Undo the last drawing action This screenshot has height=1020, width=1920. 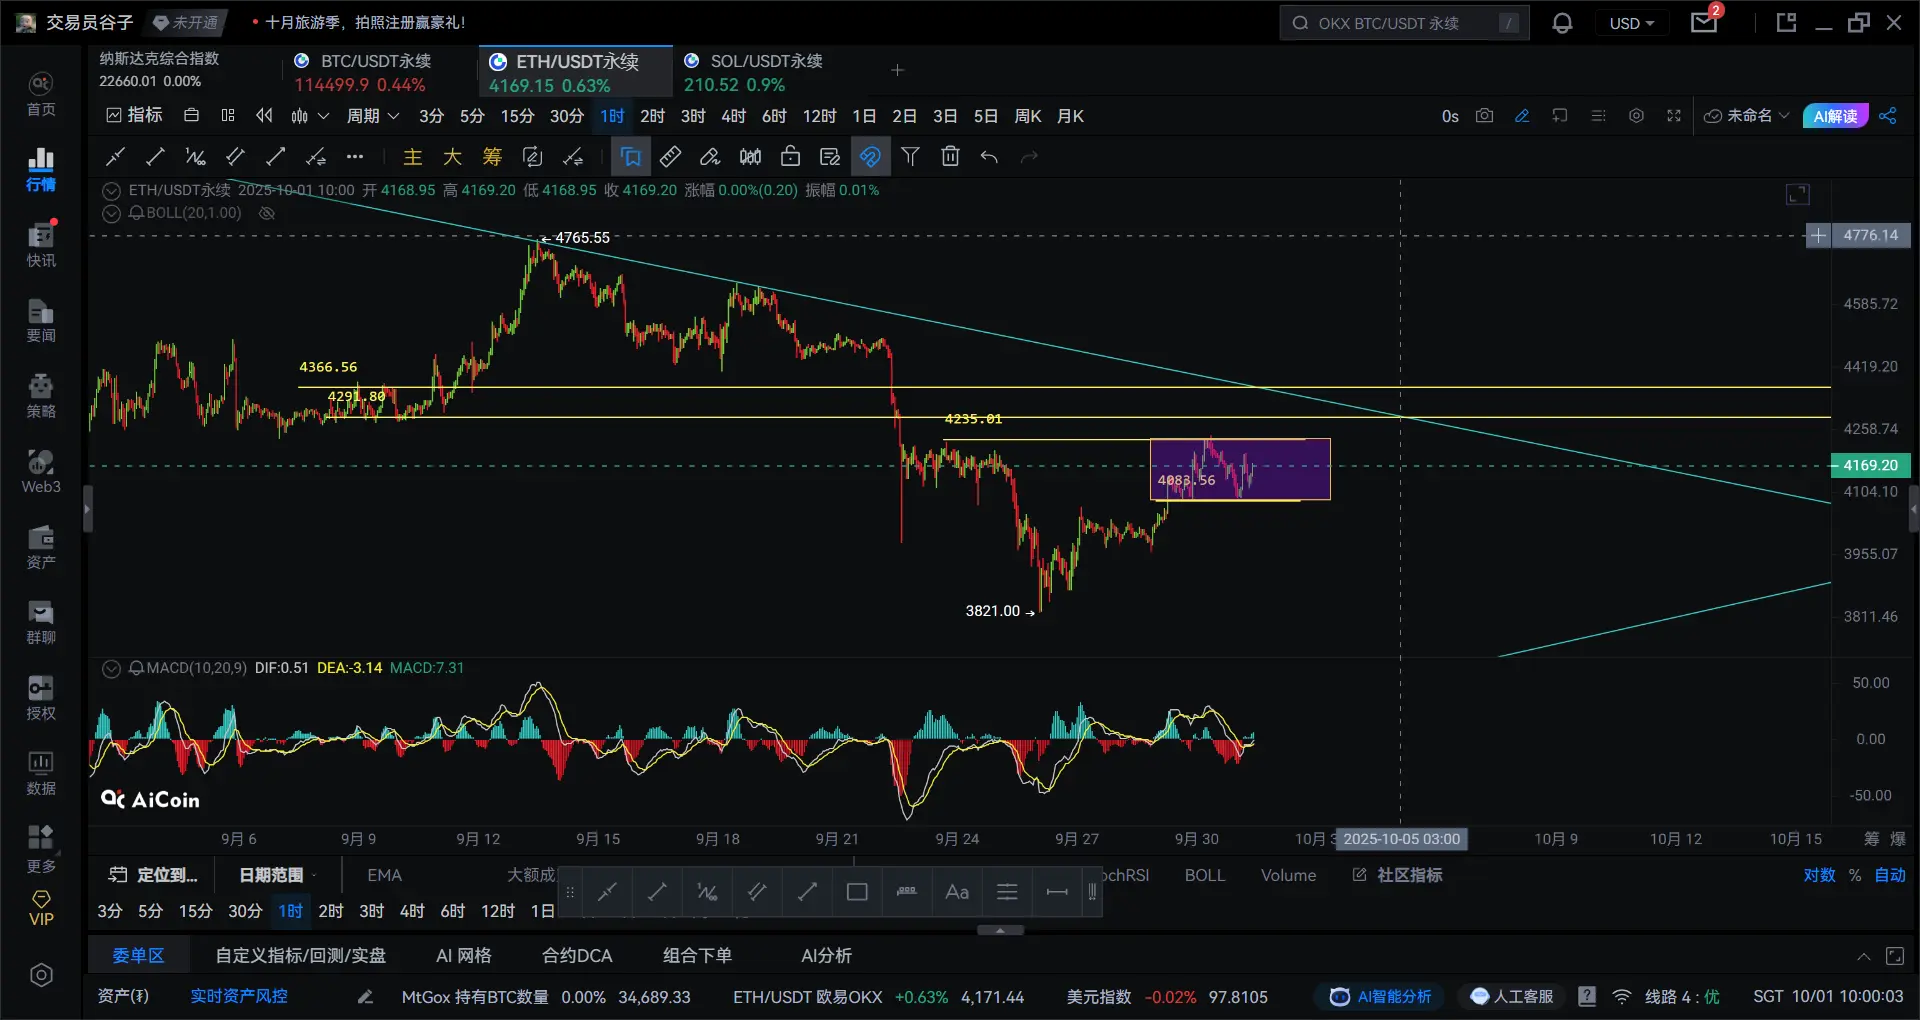pos(989,156)
